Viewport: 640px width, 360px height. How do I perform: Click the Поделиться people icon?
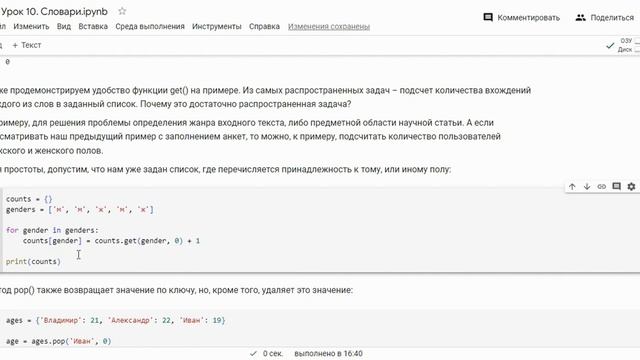tap(580, 18)
